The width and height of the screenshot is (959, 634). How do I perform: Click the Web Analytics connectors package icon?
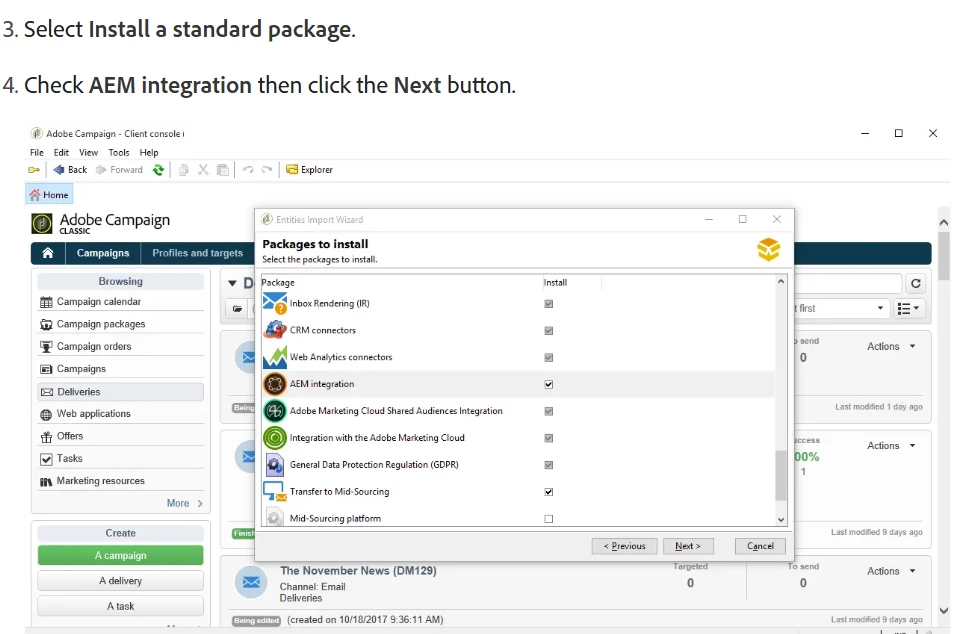[275, 357]
